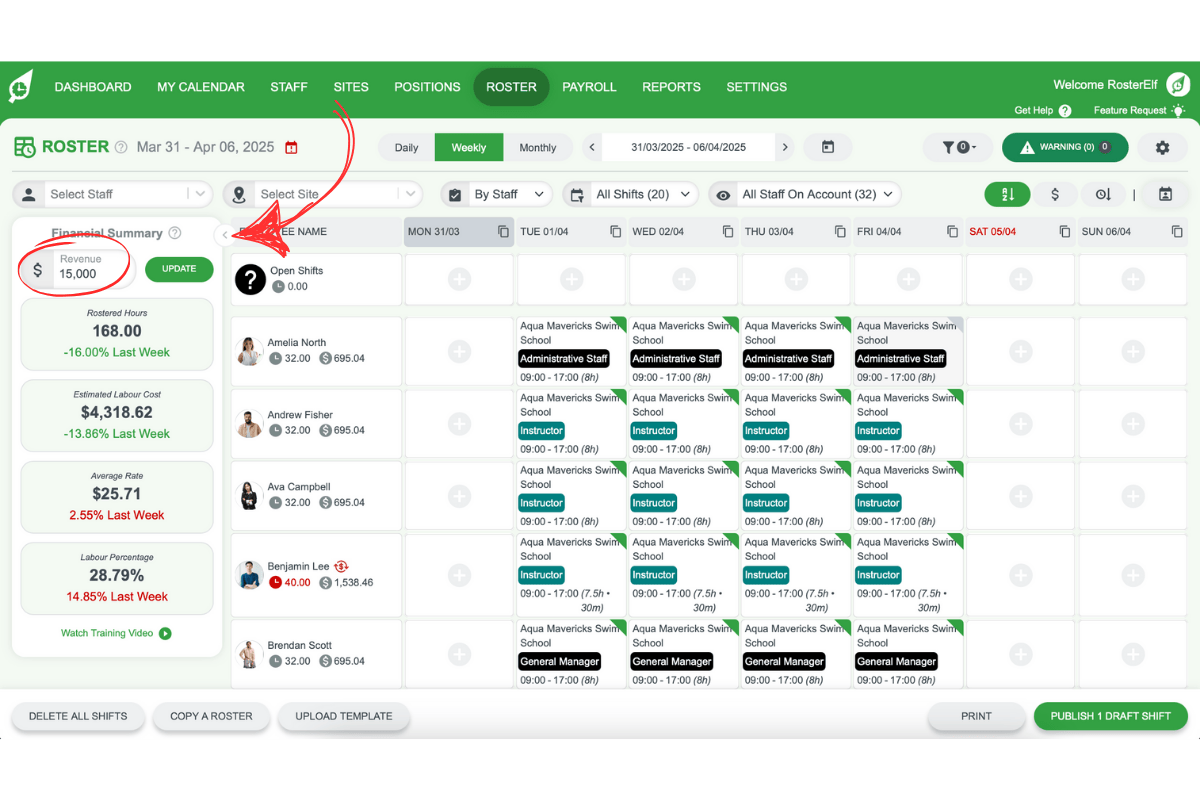Click the staff calendar icon near sort options
This screenshot has width=1200, height=800.
pos(1165,194)
